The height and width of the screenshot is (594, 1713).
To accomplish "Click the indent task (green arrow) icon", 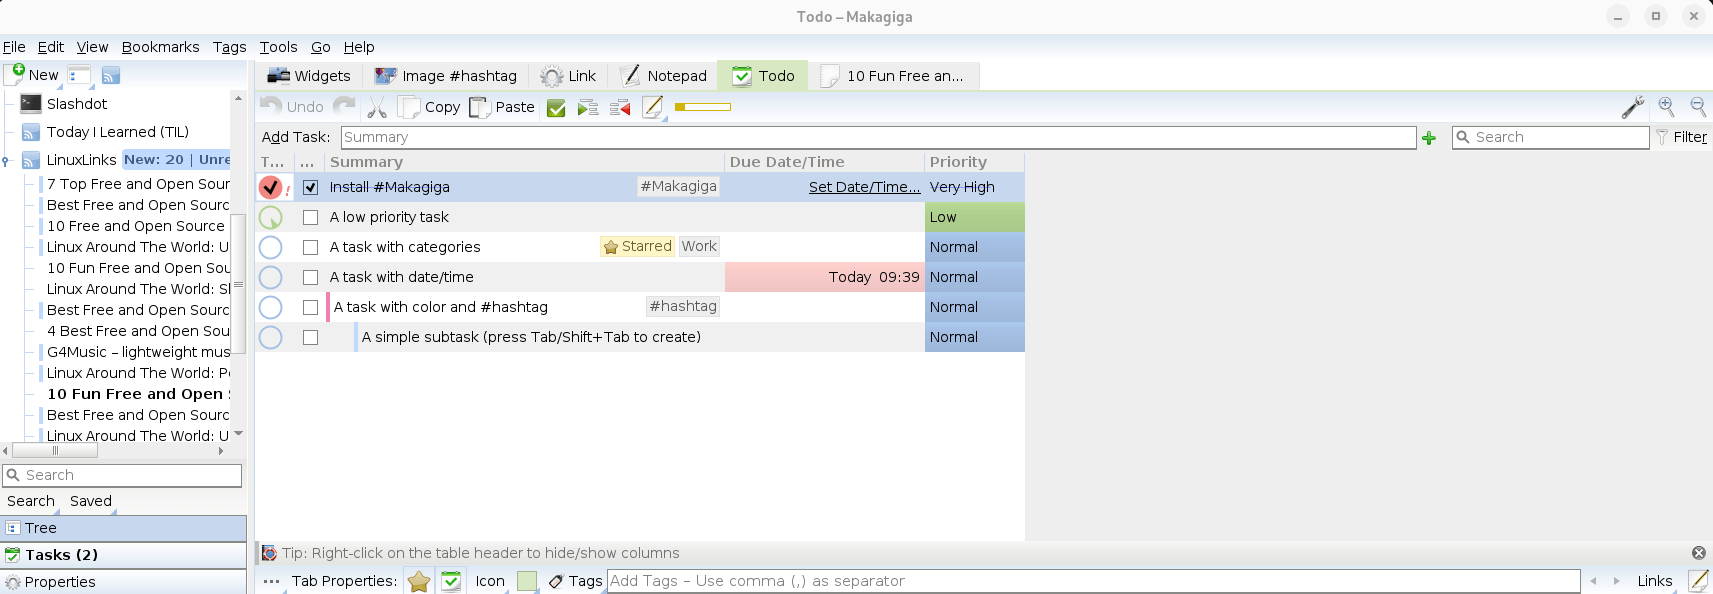I will pos(588,108).
